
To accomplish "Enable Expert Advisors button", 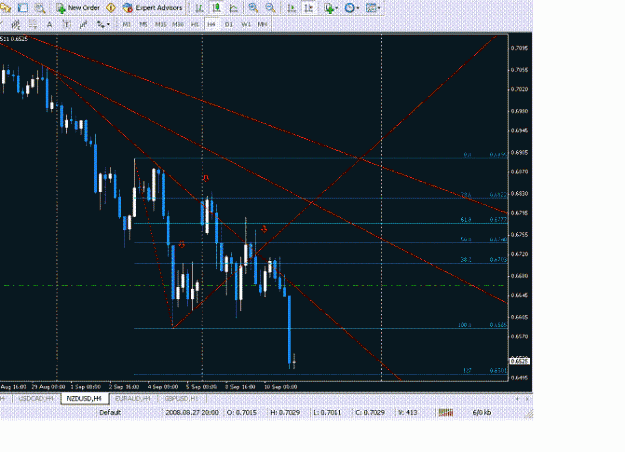I will coord(153,8).
